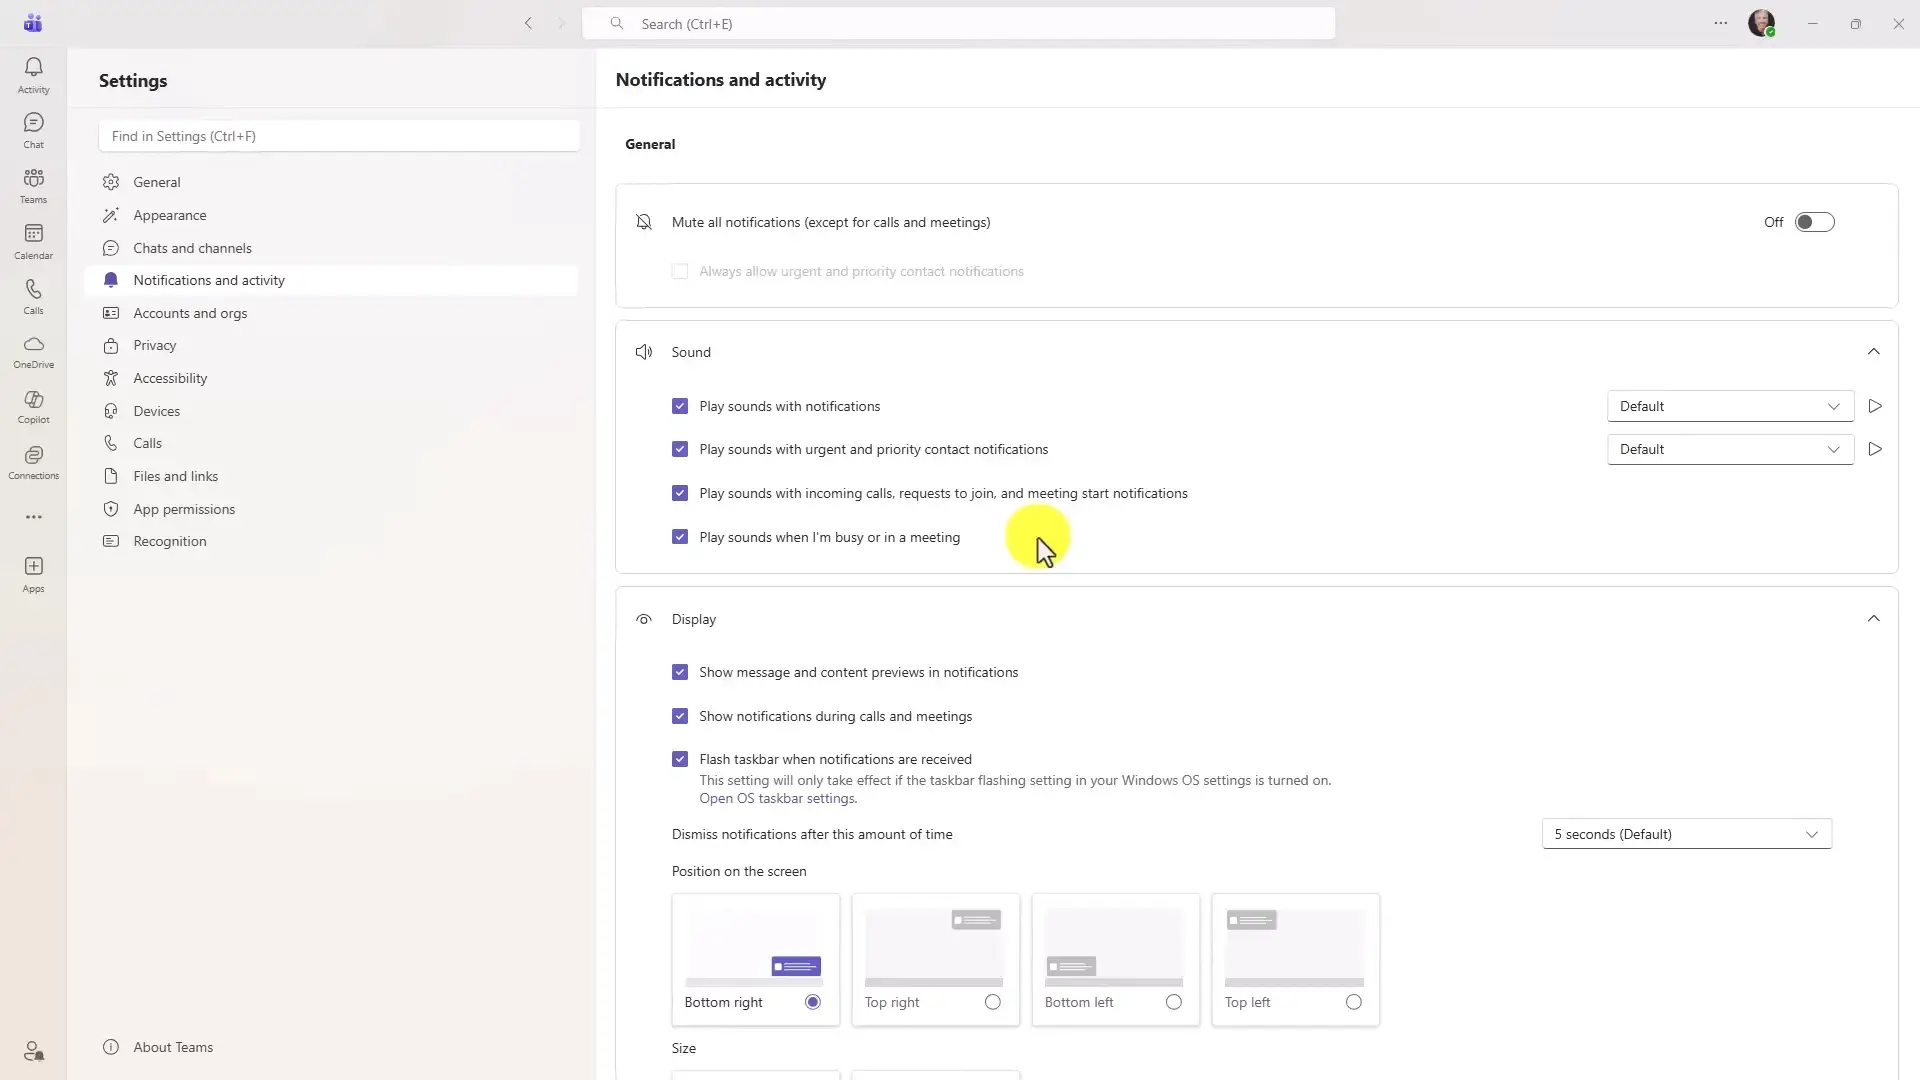
Task: Click the main Search (Ctrl+E) box
Action: pos(958,23)
